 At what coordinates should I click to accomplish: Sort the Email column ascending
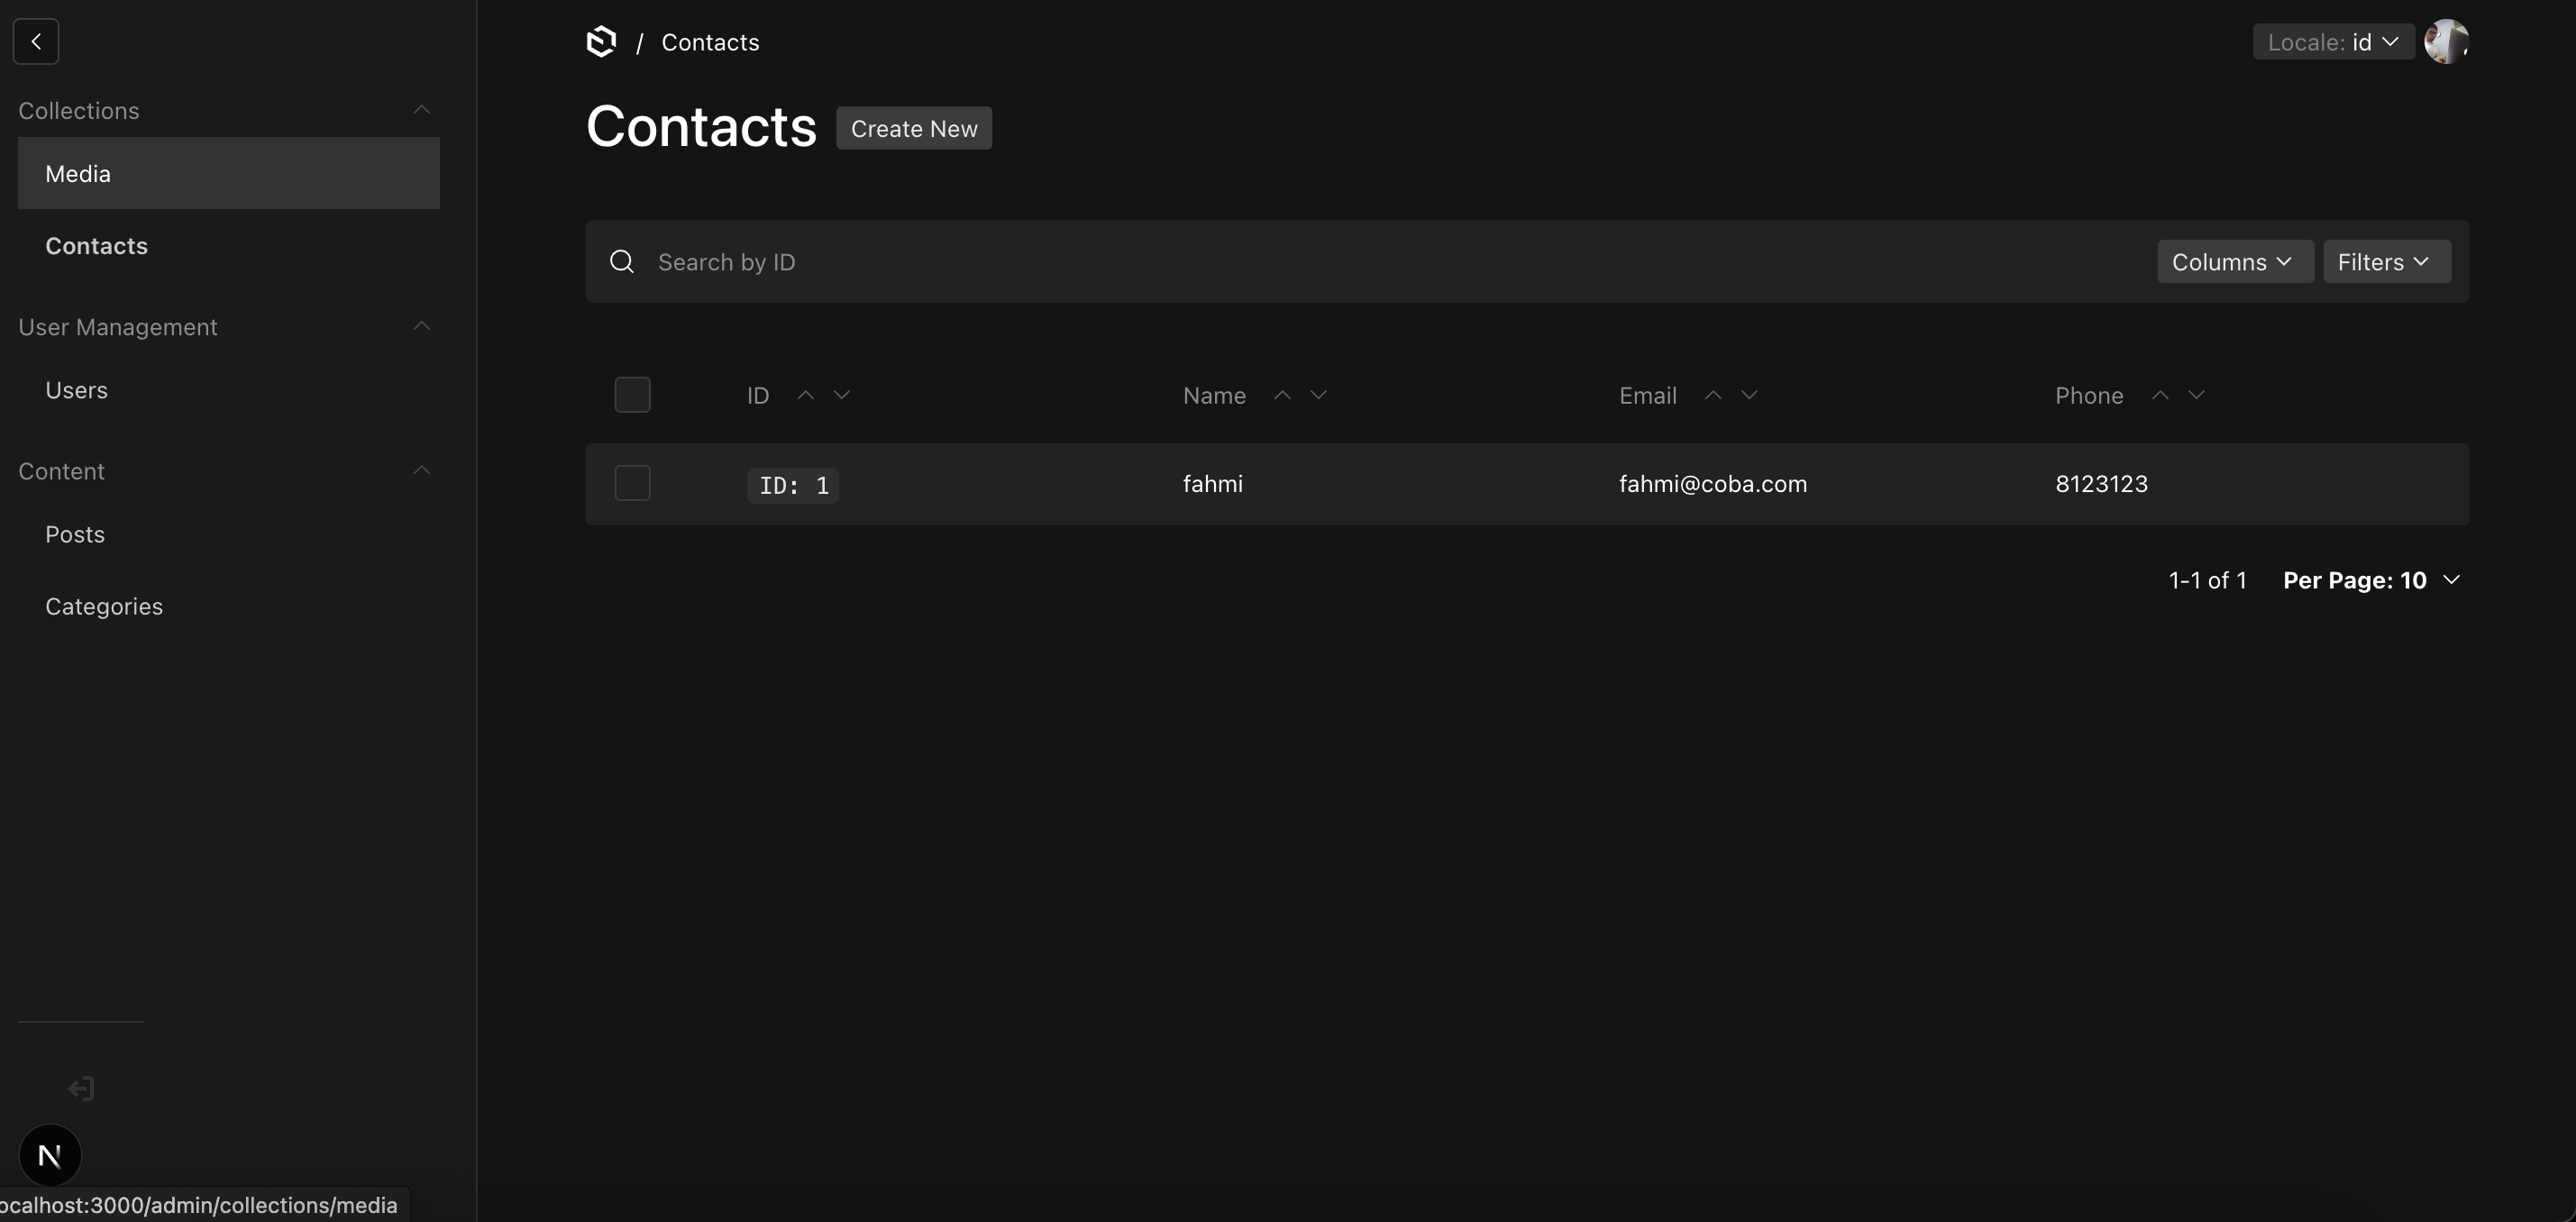tap(1712, 395)
